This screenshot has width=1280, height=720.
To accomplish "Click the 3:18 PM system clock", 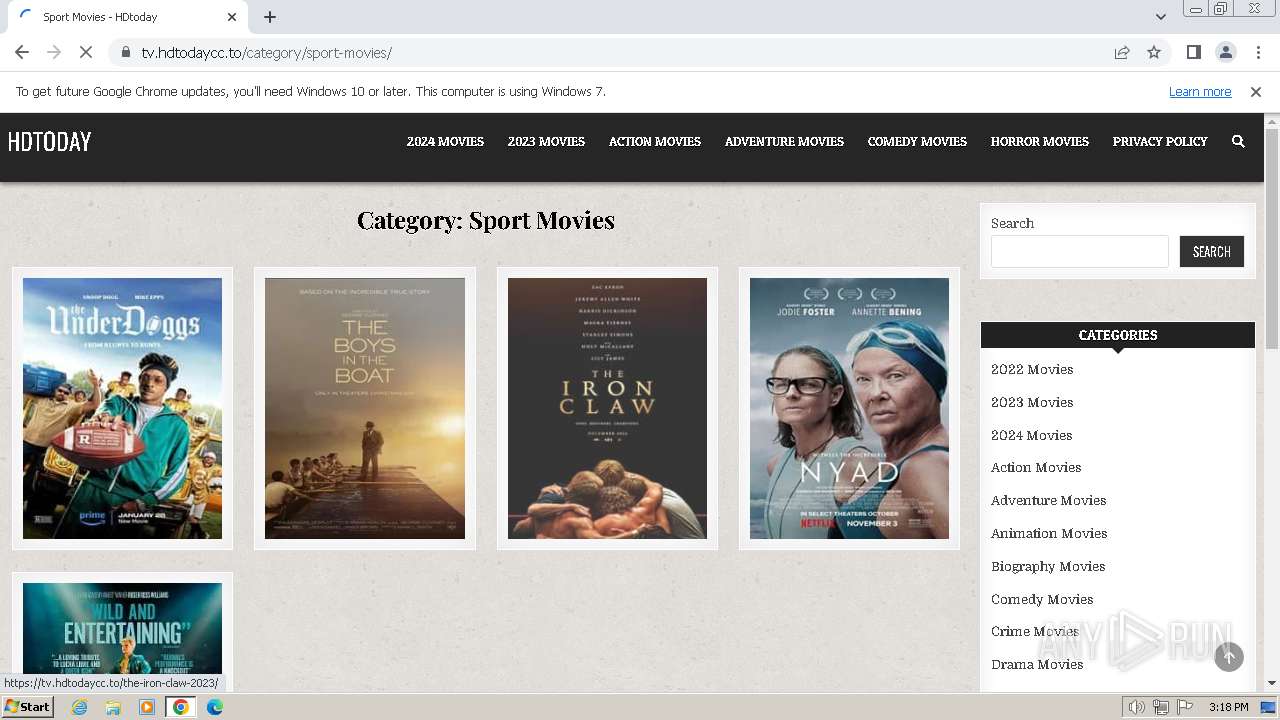I will [x=1228, y=707].
